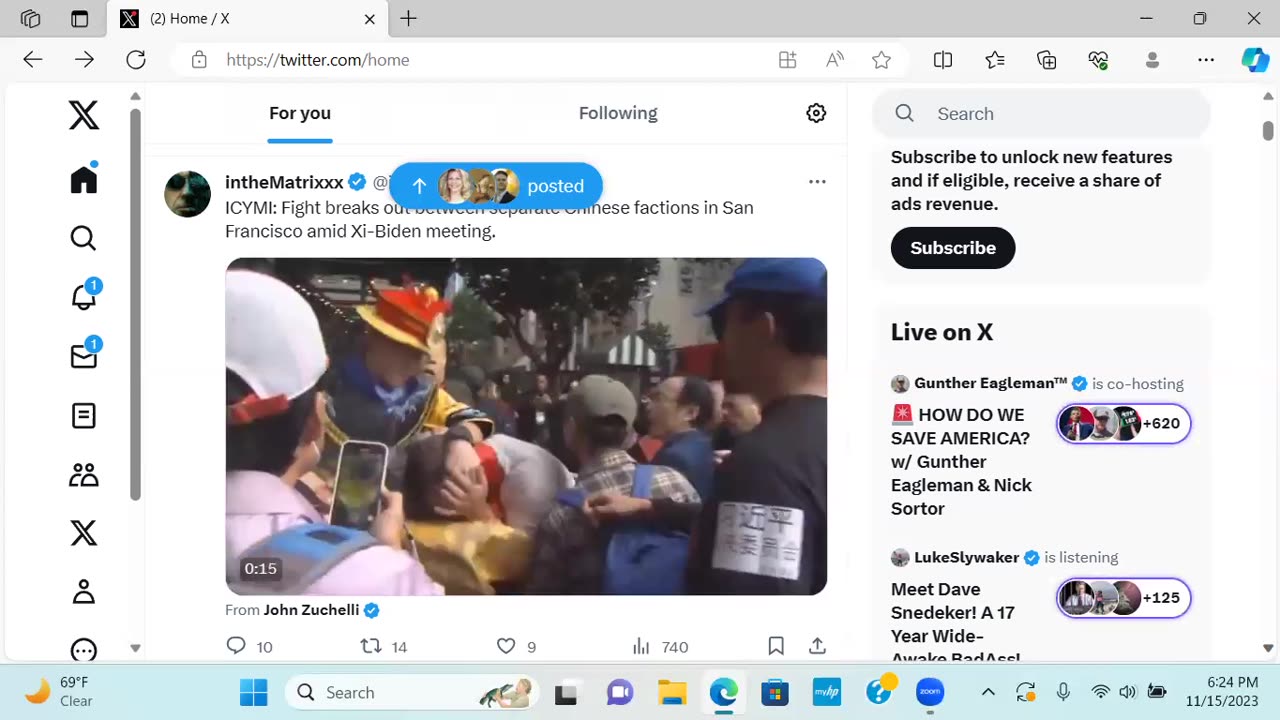
Task: Click the Subscribe button
Action: point(953,248)
